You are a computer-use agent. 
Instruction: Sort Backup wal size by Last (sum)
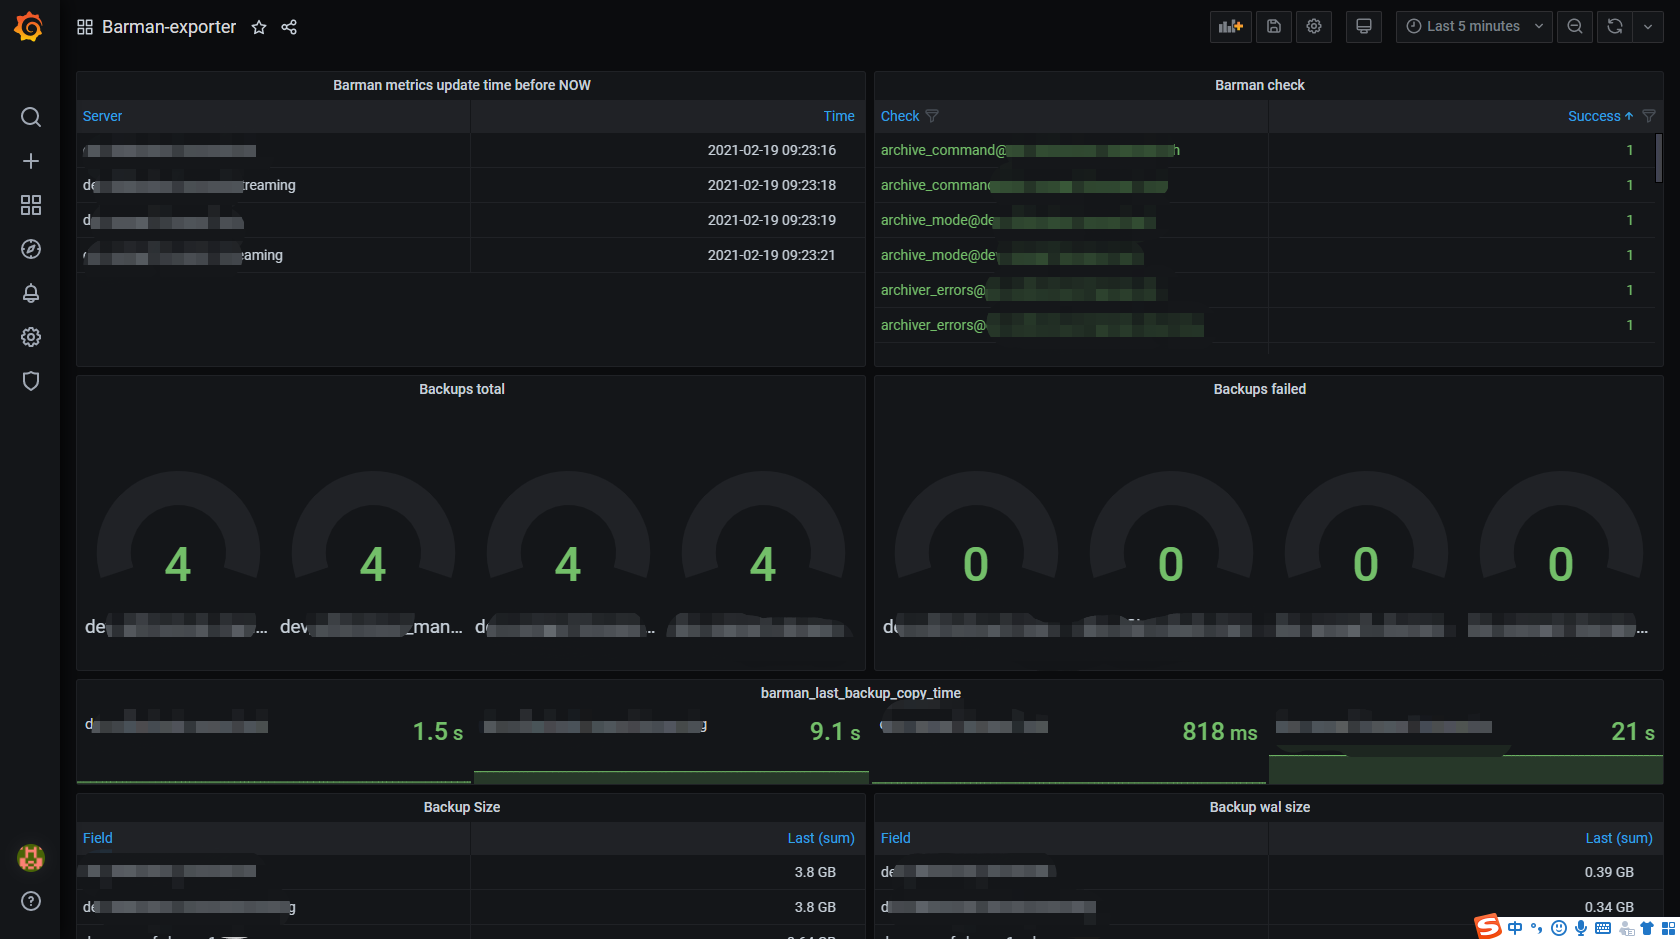click(x=1619, y=838)
